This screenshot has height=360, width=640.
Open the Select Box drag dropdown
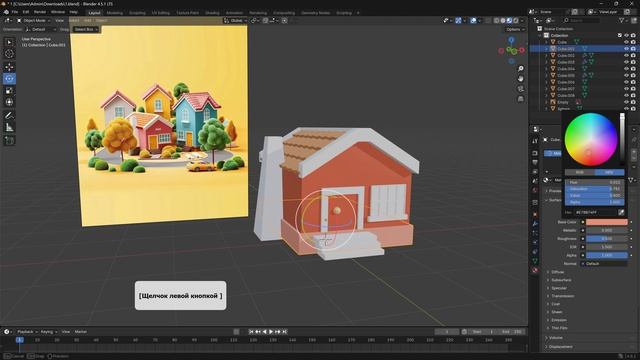86,29
